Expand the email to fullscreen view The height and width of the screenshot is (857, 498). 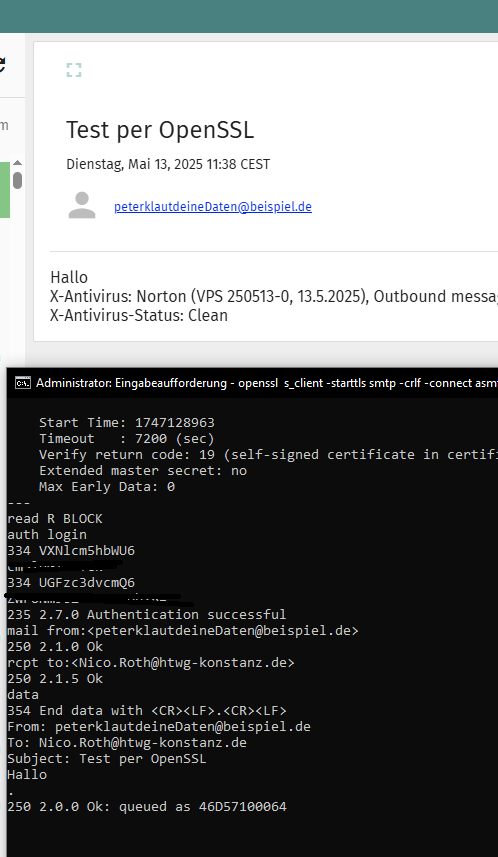pyautogui.click(x=74, y=70)
